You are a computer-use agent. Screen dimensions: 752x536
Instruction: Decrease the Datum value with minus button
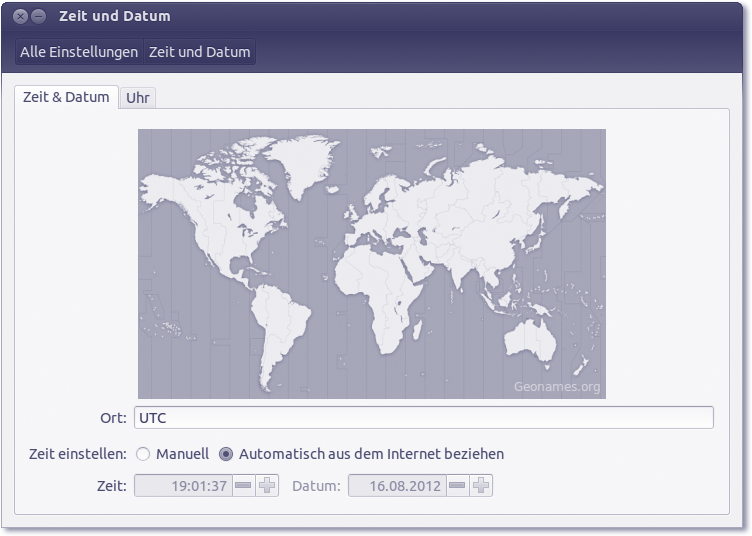(x=457, y=486)
